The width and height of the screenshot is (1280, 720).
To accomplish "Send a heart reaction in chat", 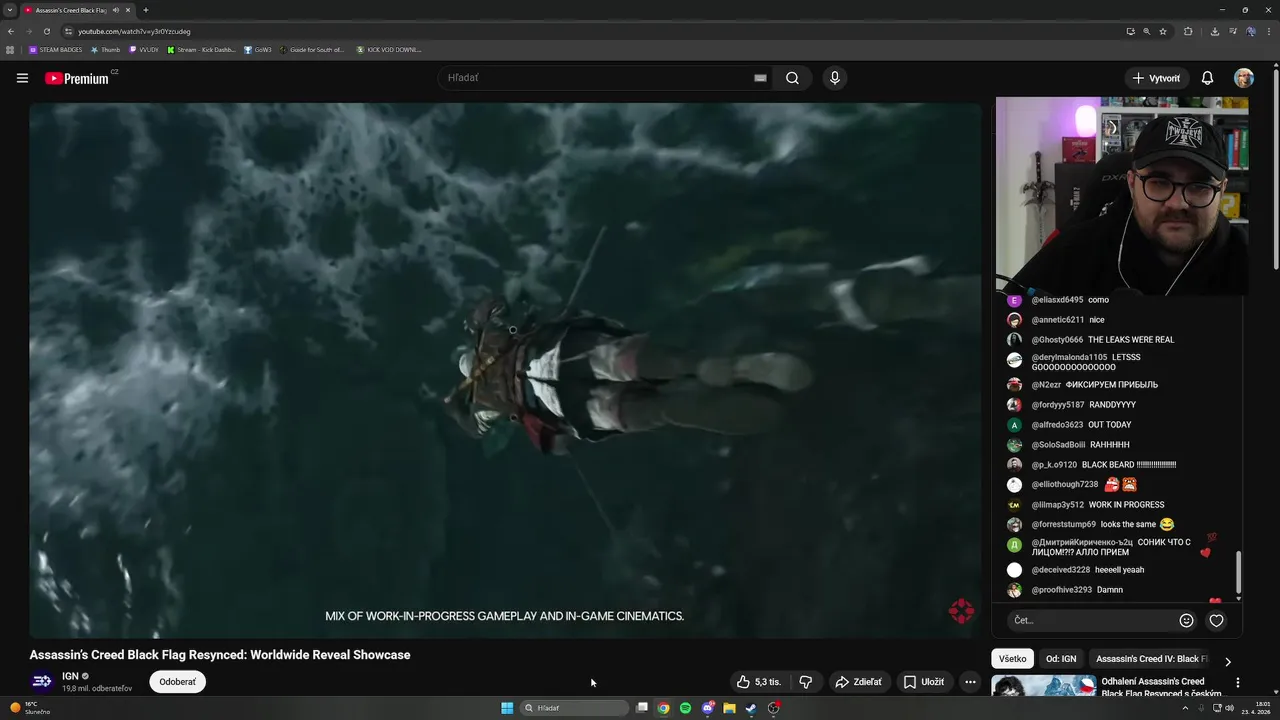I will pyautogui.click(x=1216, y=620).
